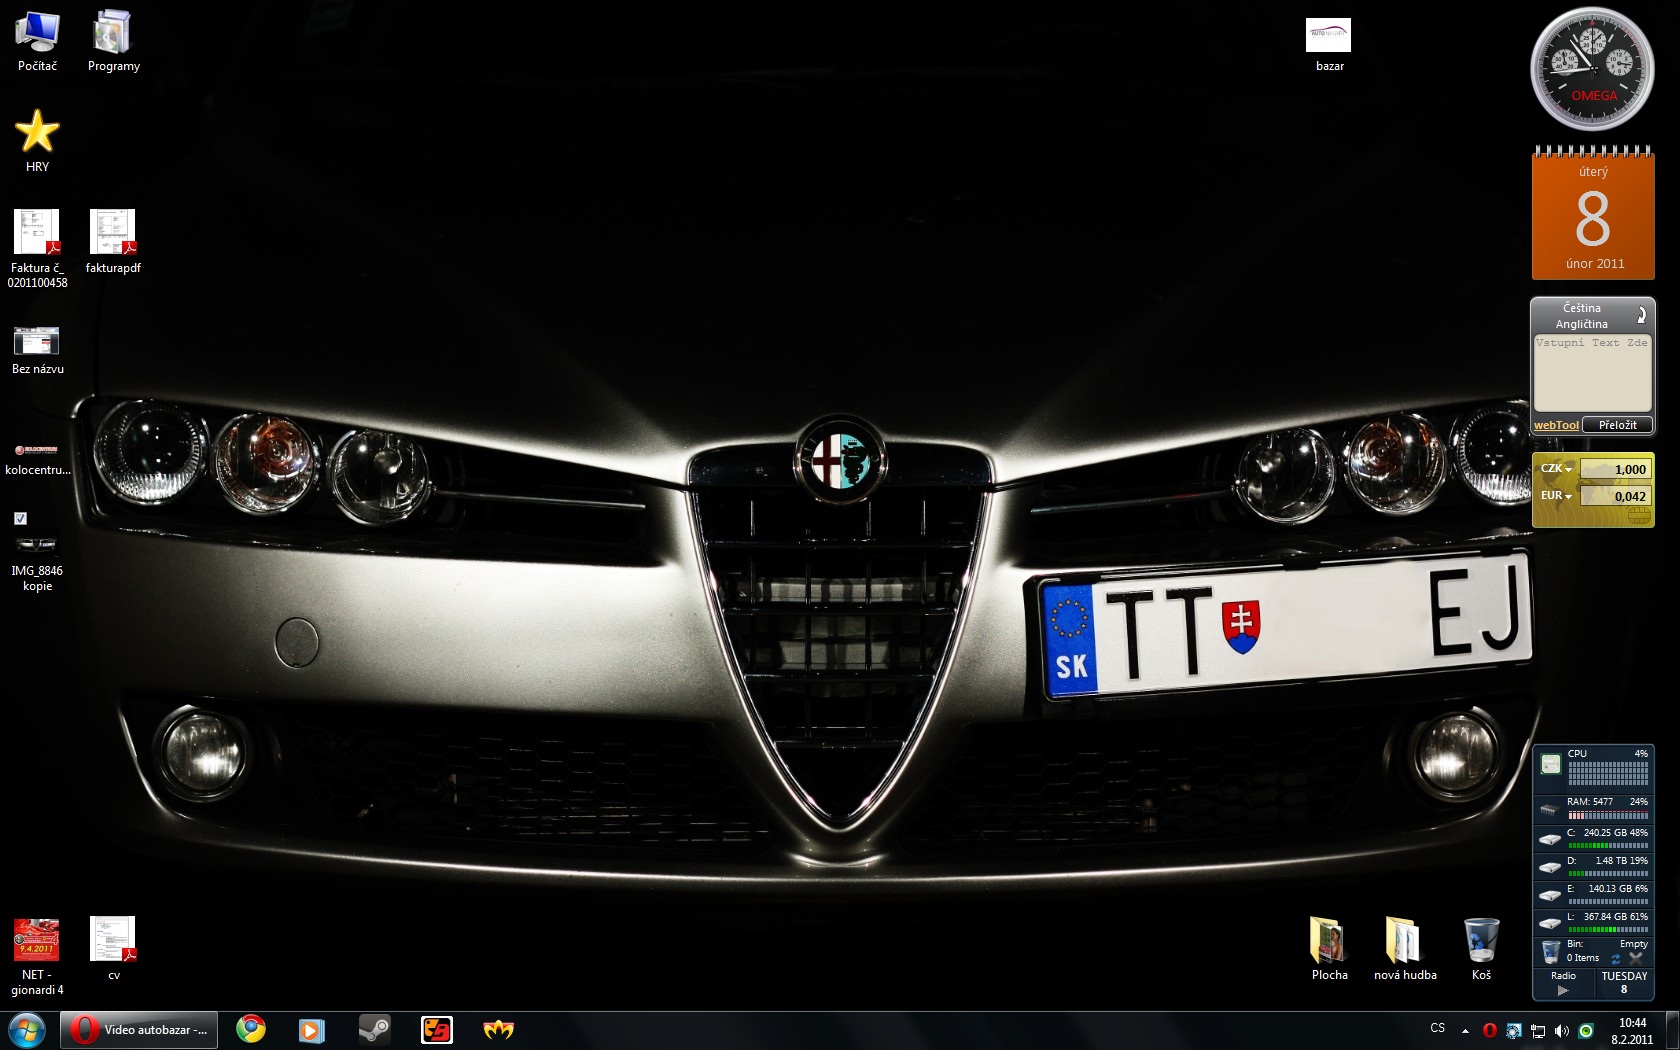Screen dimensions: 1680x1050
Task: Open Google Chrome from the taskbar
Action: (251, 1029)
